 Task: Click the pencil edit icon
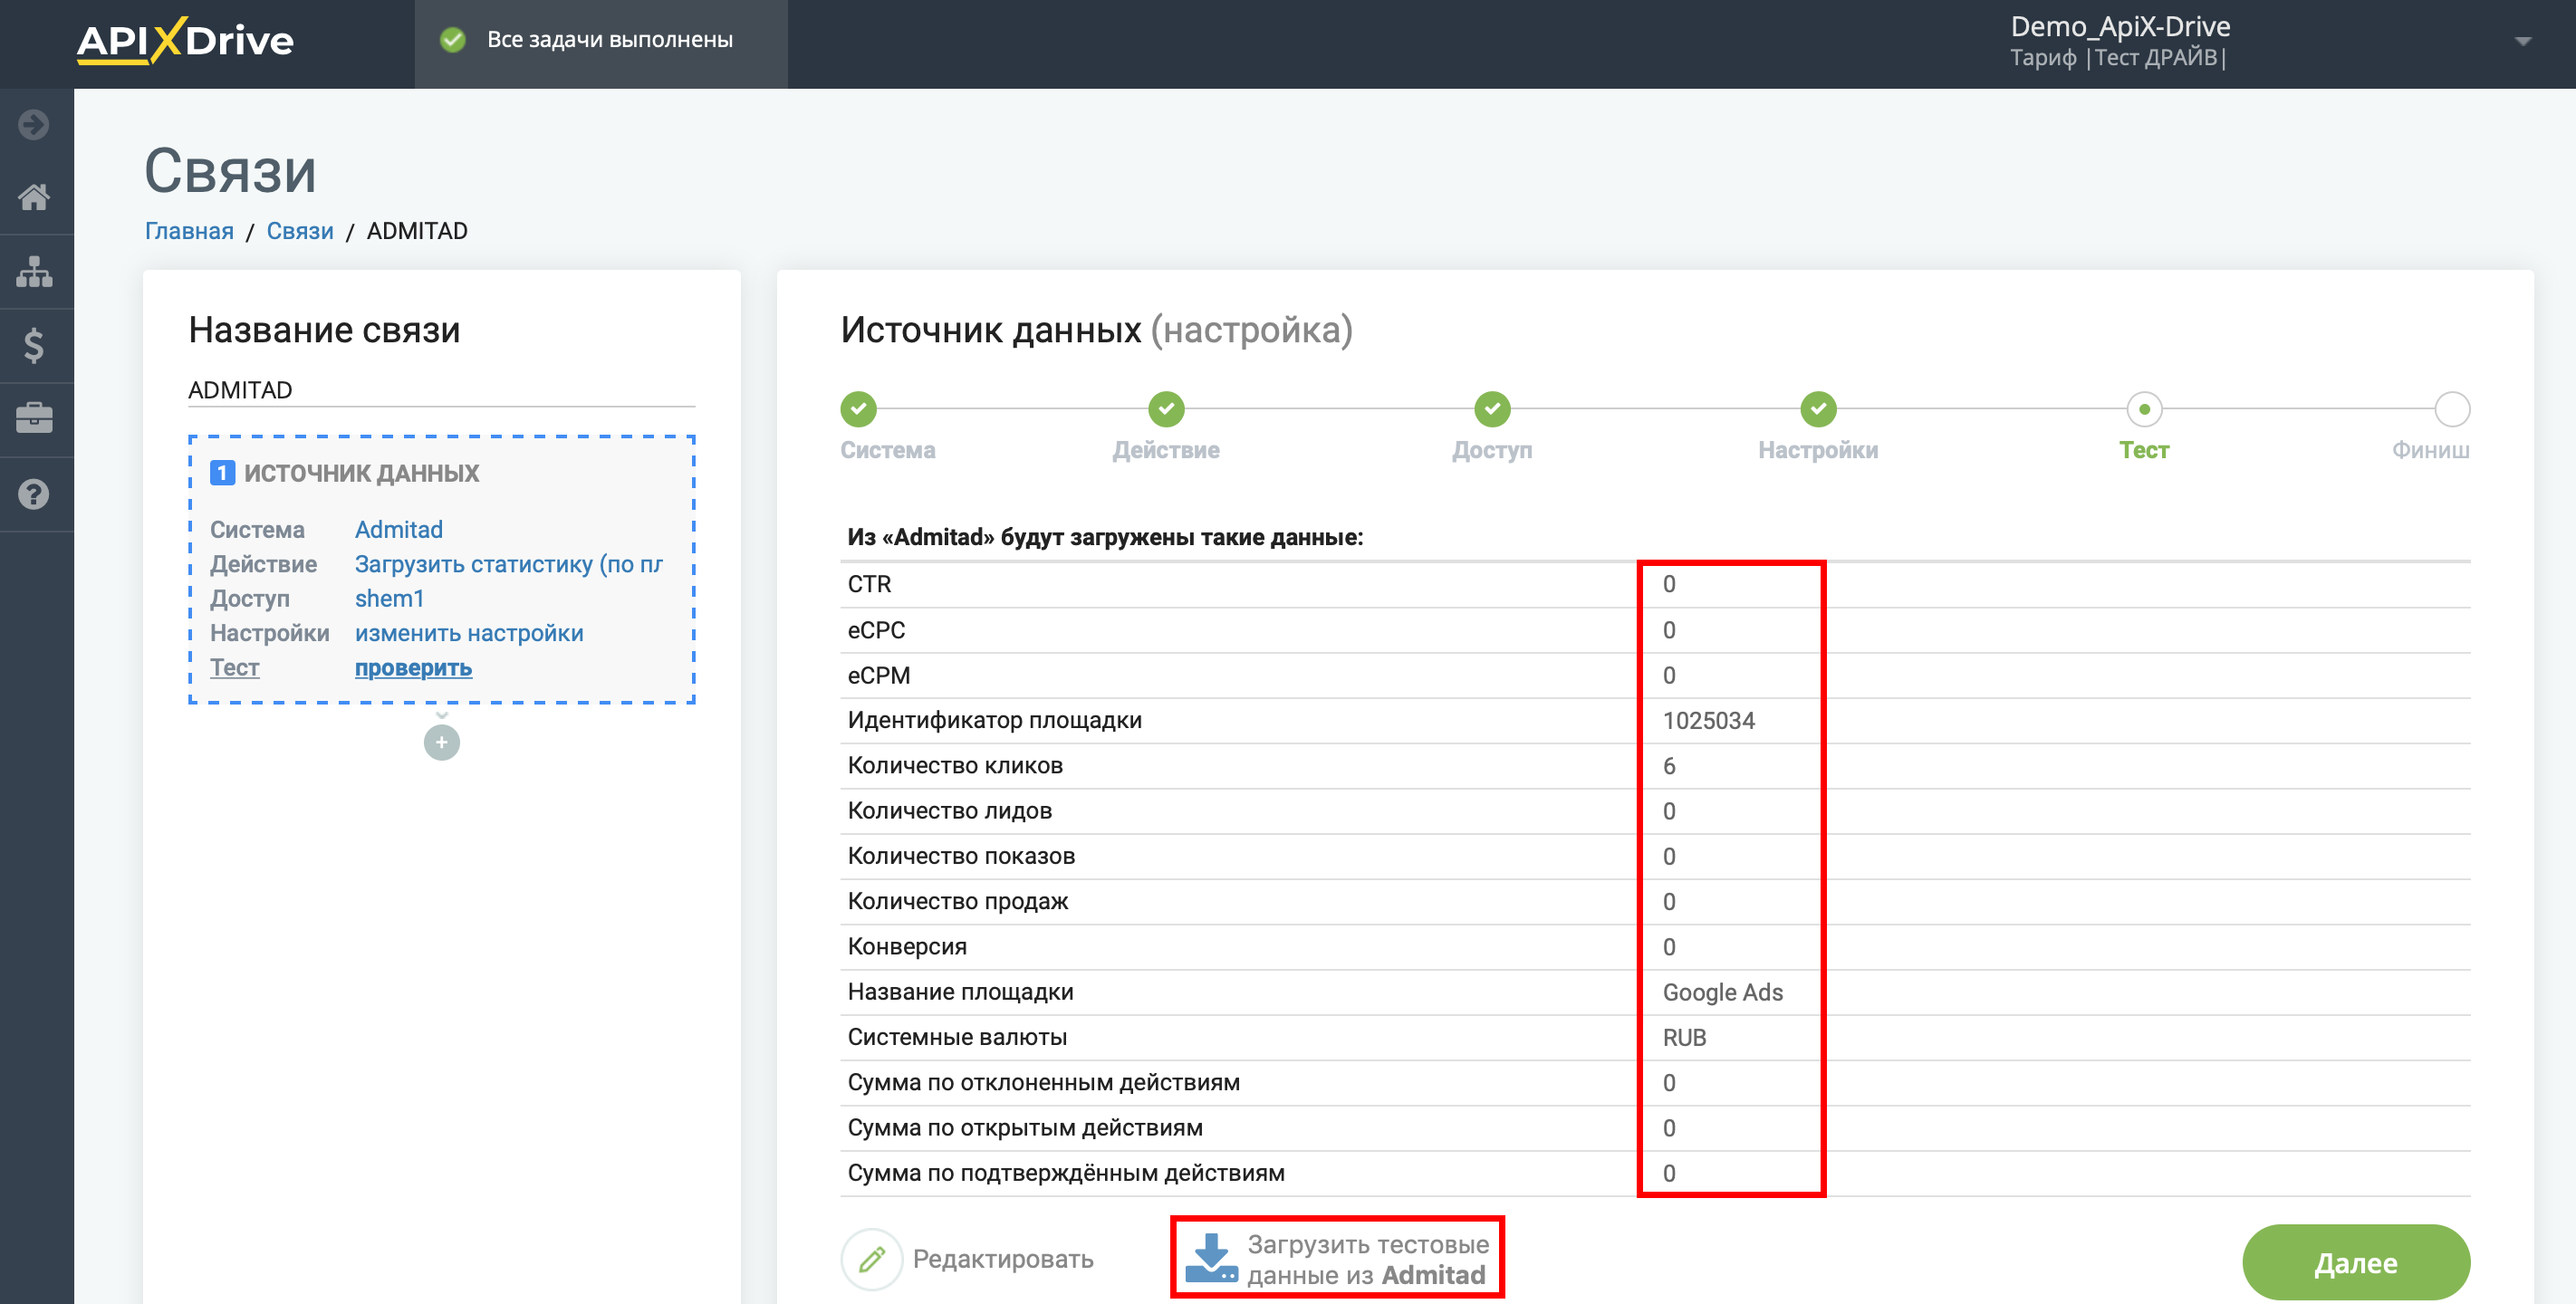click(x=872, y=1259)
